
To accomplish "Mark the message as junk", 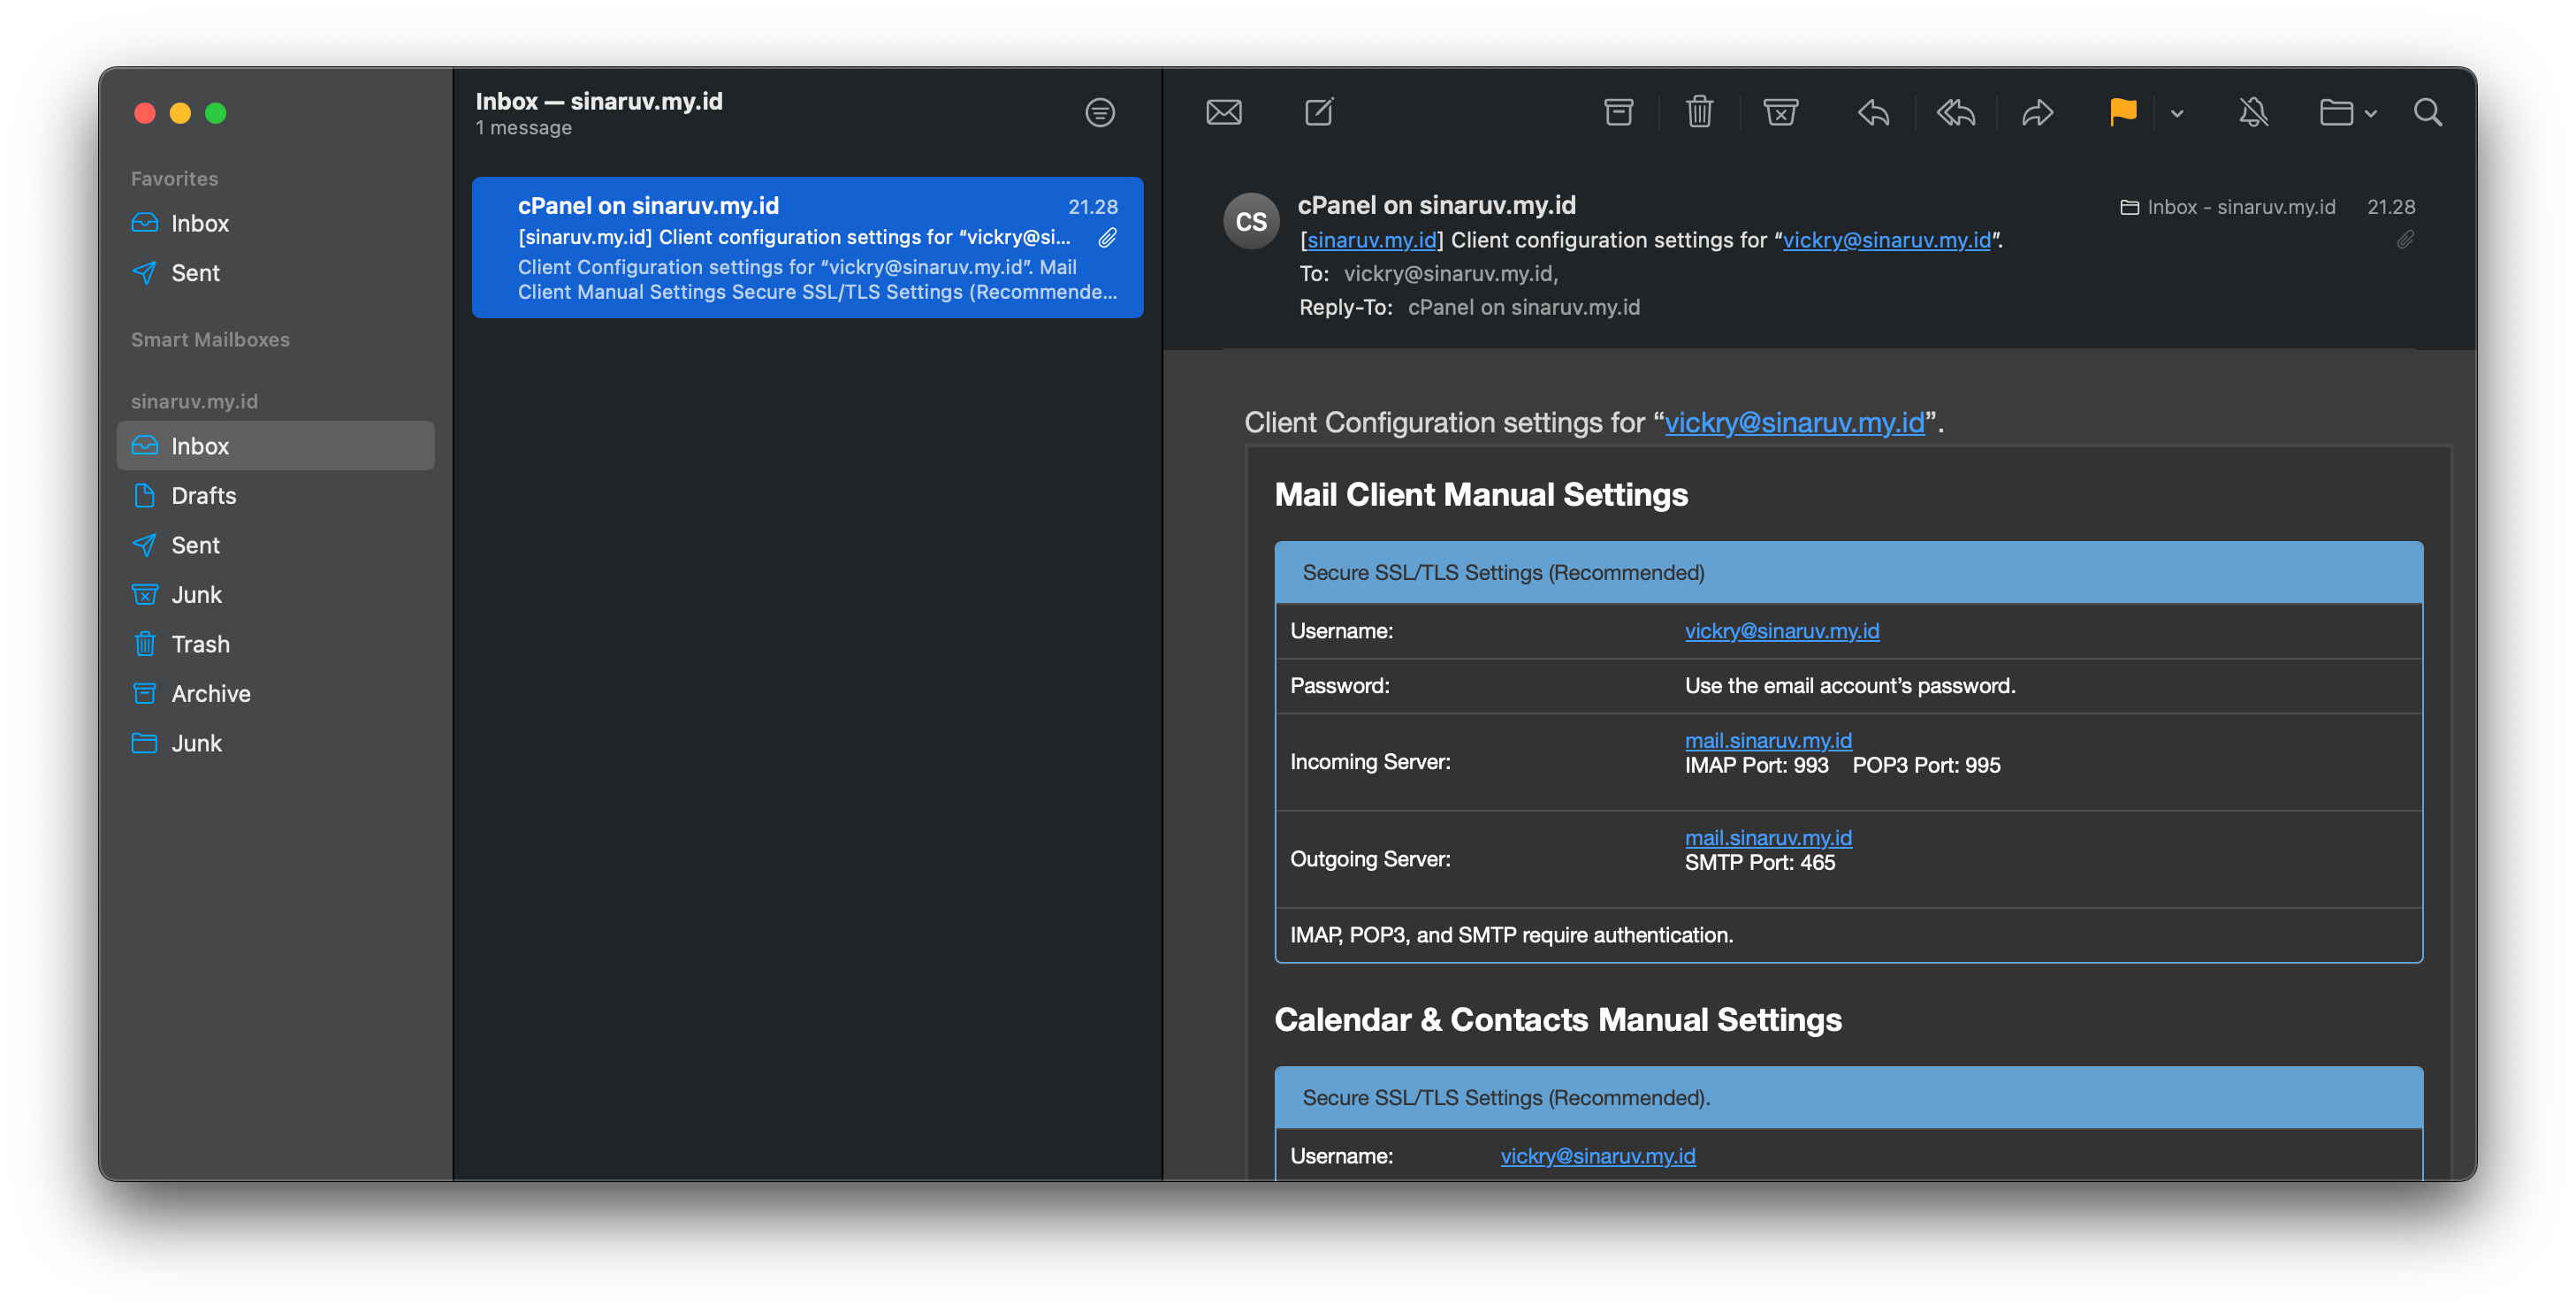I will pyautogui.click(x=1781, y=112).
